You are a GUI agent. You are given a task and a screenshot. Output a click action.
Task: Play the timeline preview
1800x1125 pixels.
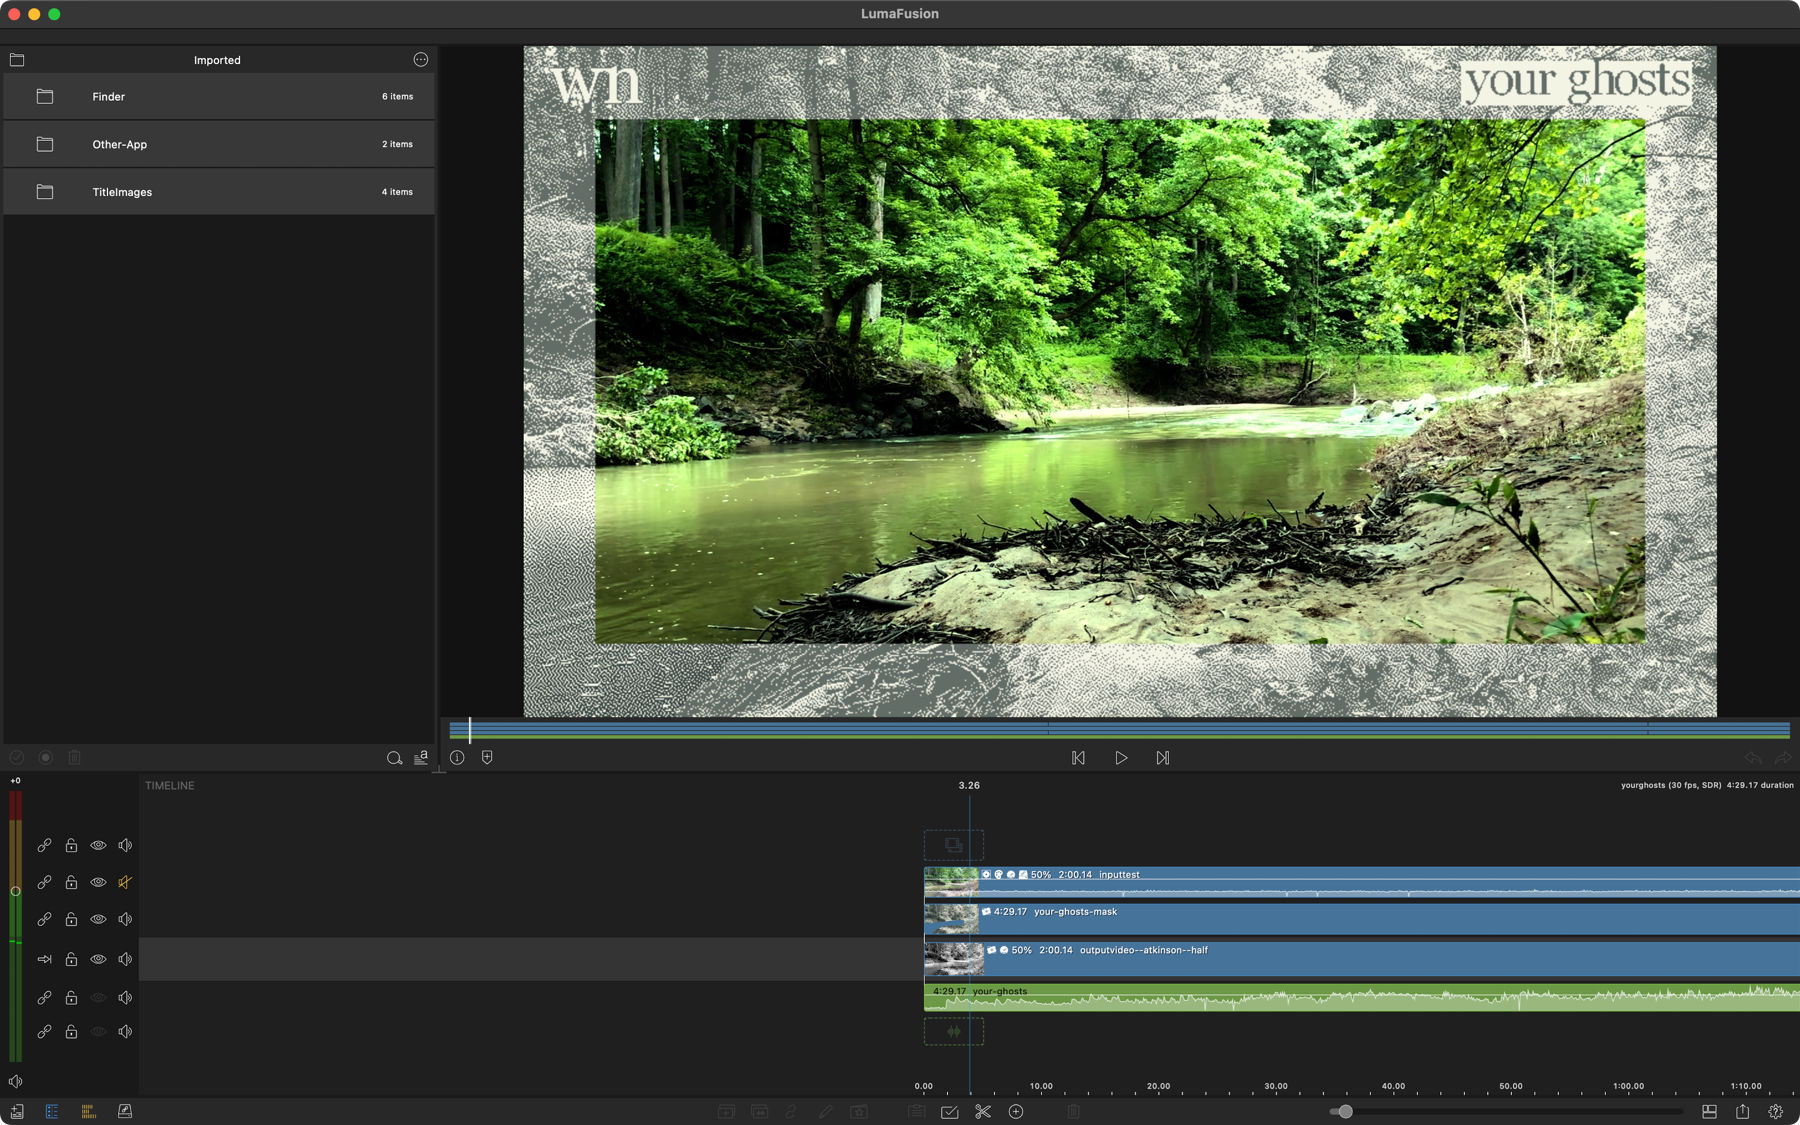[x=1121, y=758]
